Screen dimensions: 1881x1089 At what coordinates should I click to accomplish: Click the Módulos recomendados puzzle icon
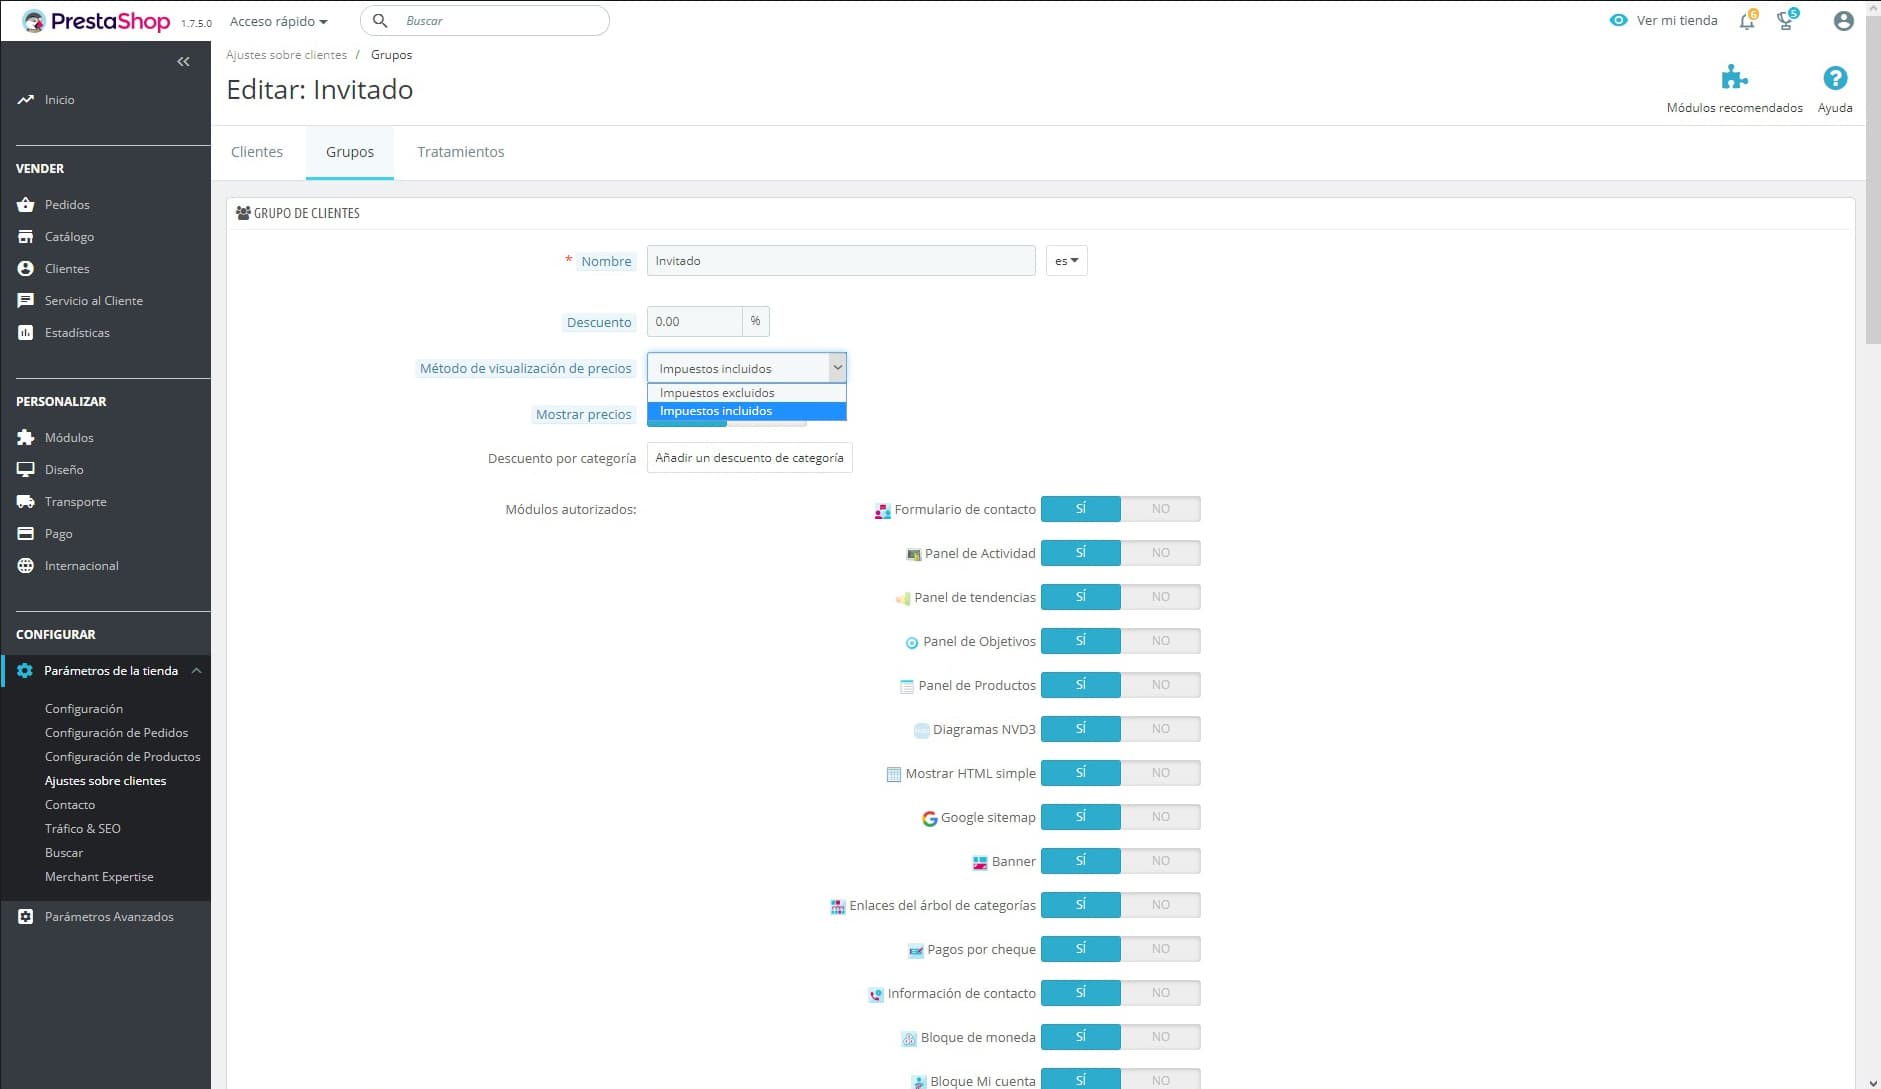(1734, 78)
